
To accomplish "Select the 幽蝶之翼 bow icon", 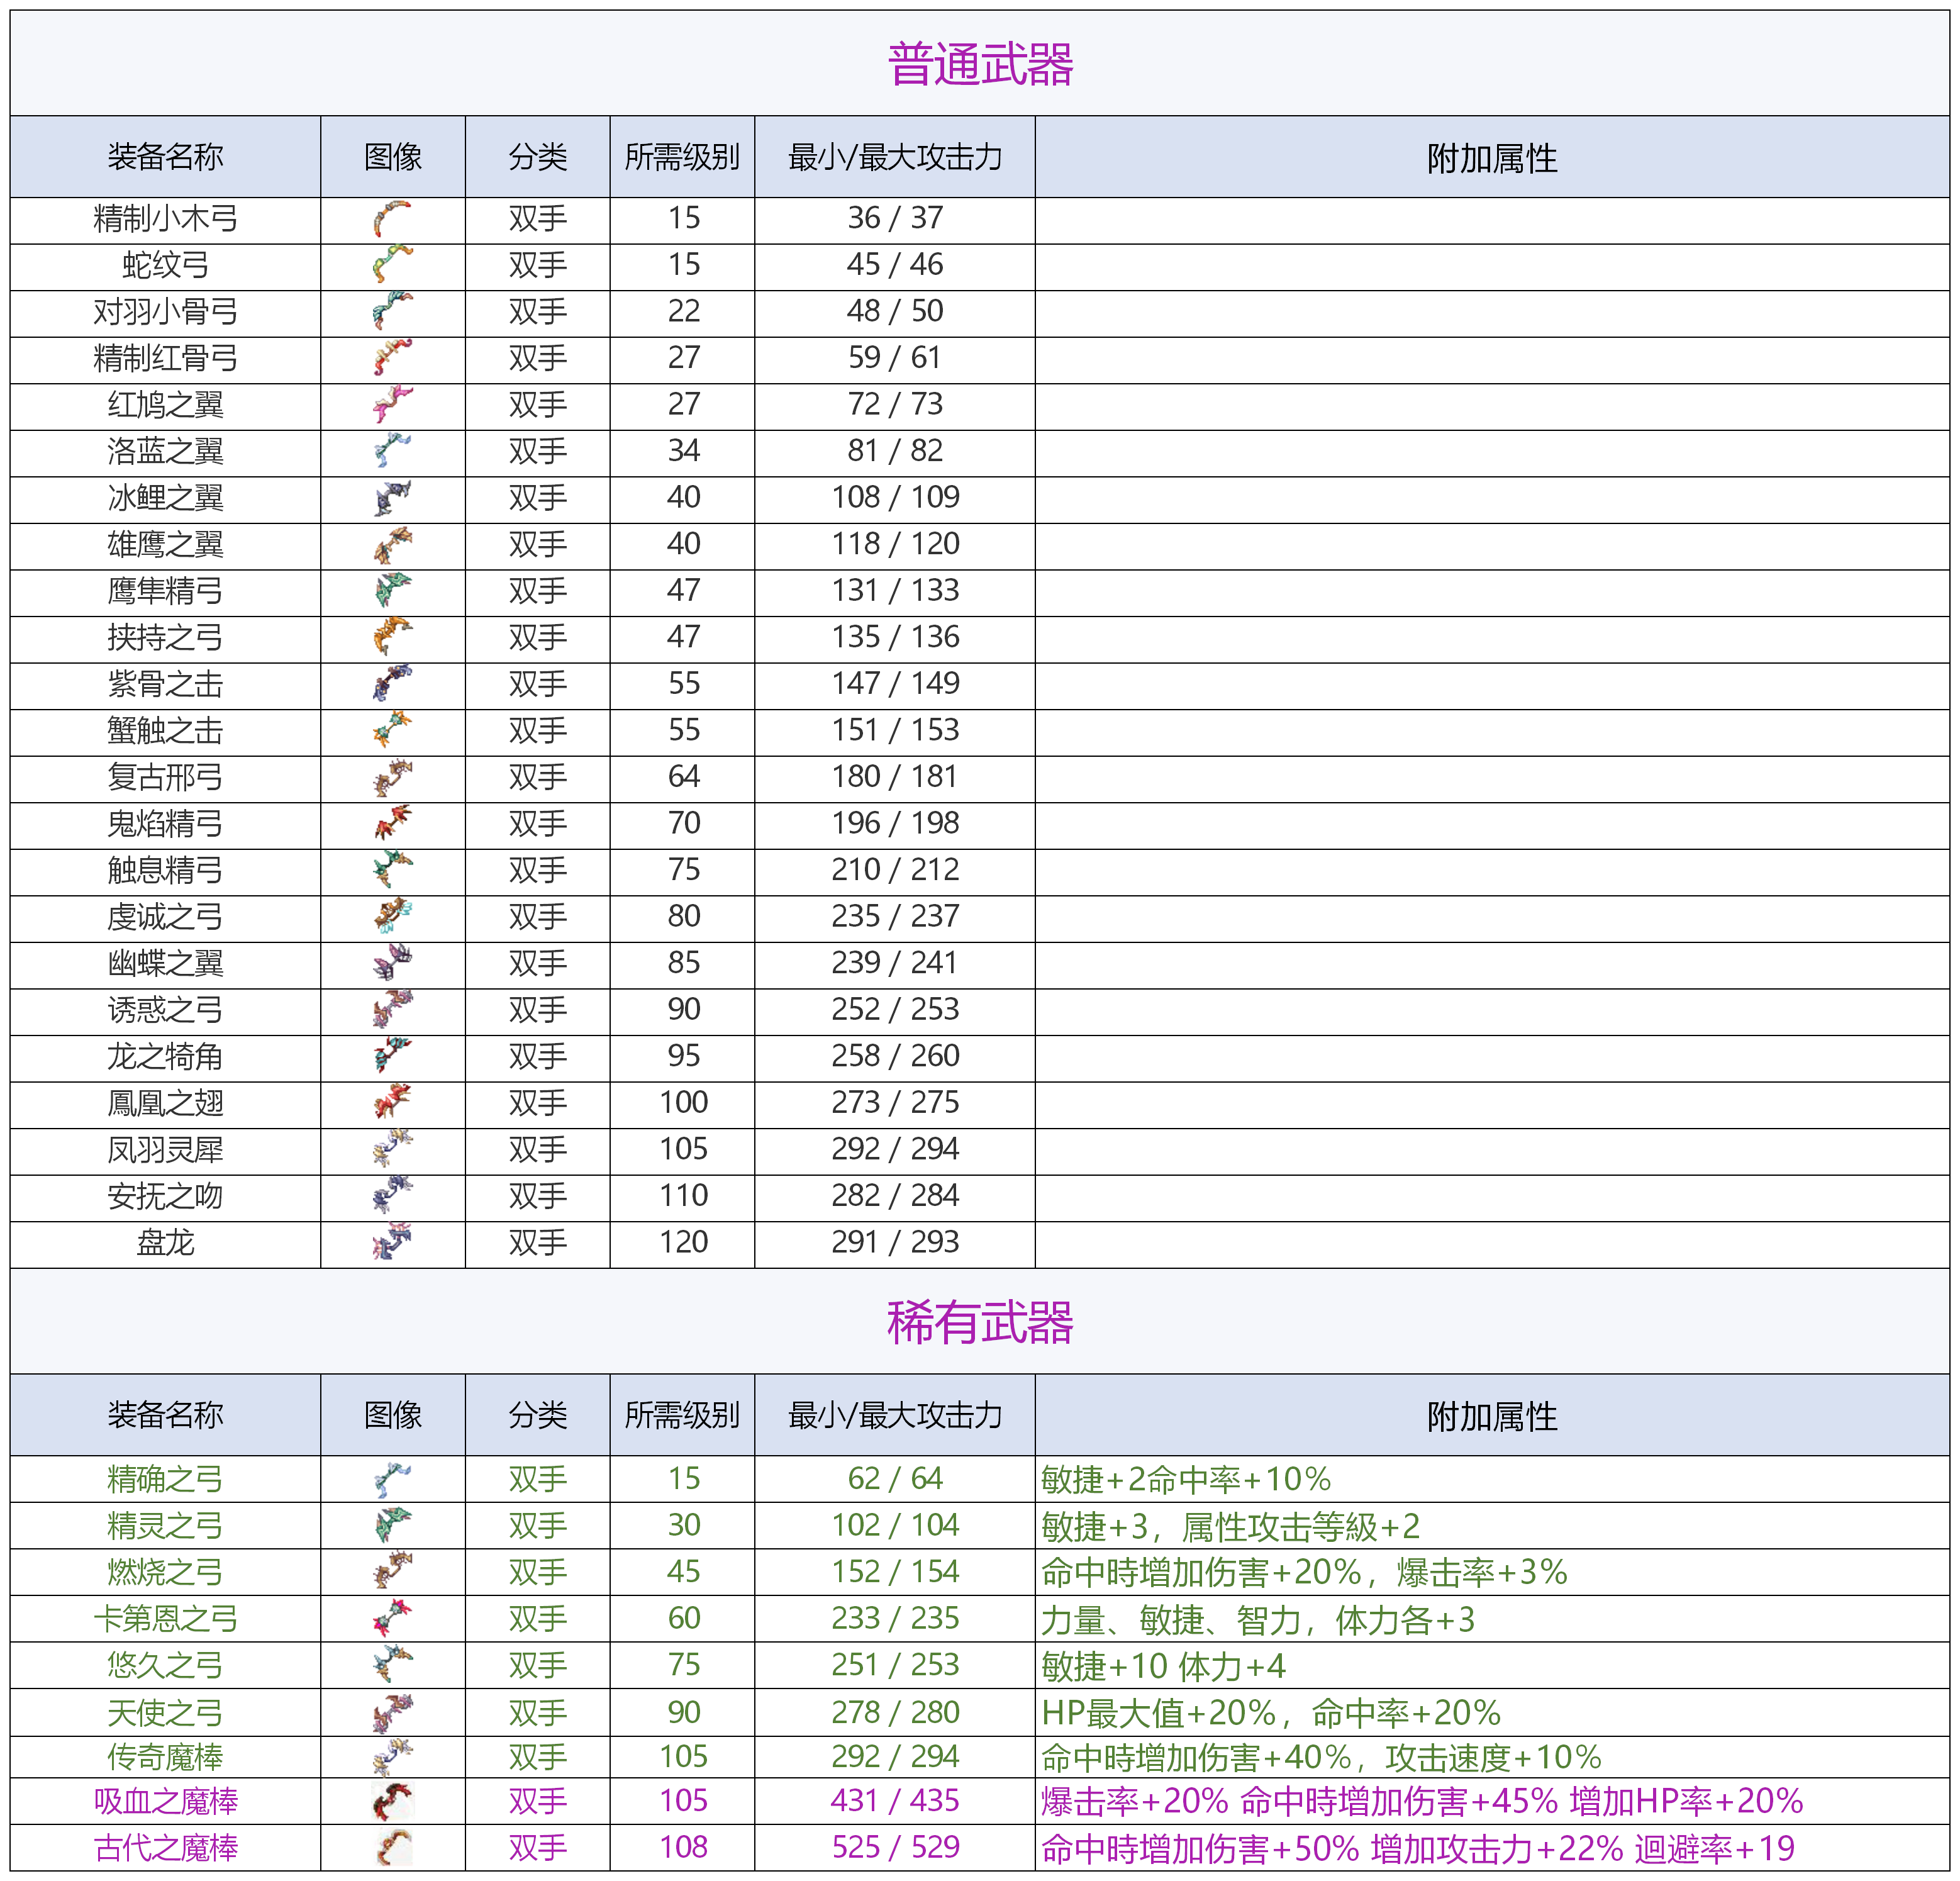I will 392,963.
